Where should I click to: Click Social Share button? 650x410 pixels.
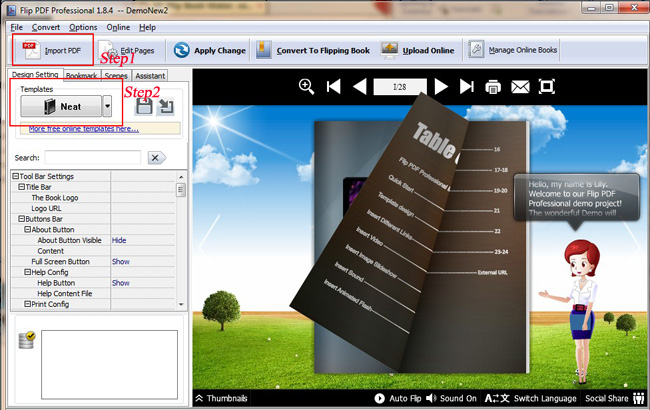[614, 398]
